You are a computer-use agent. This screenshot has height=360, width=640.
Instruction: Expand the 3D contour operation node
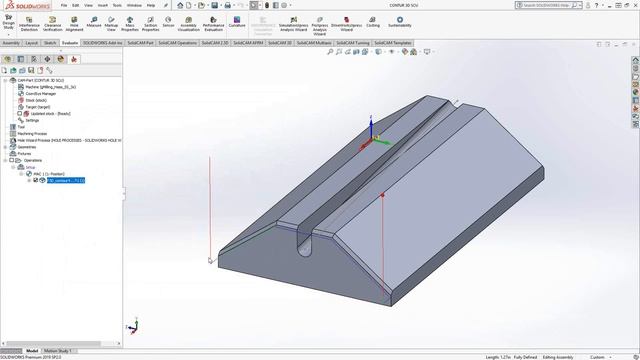[29, 180]
